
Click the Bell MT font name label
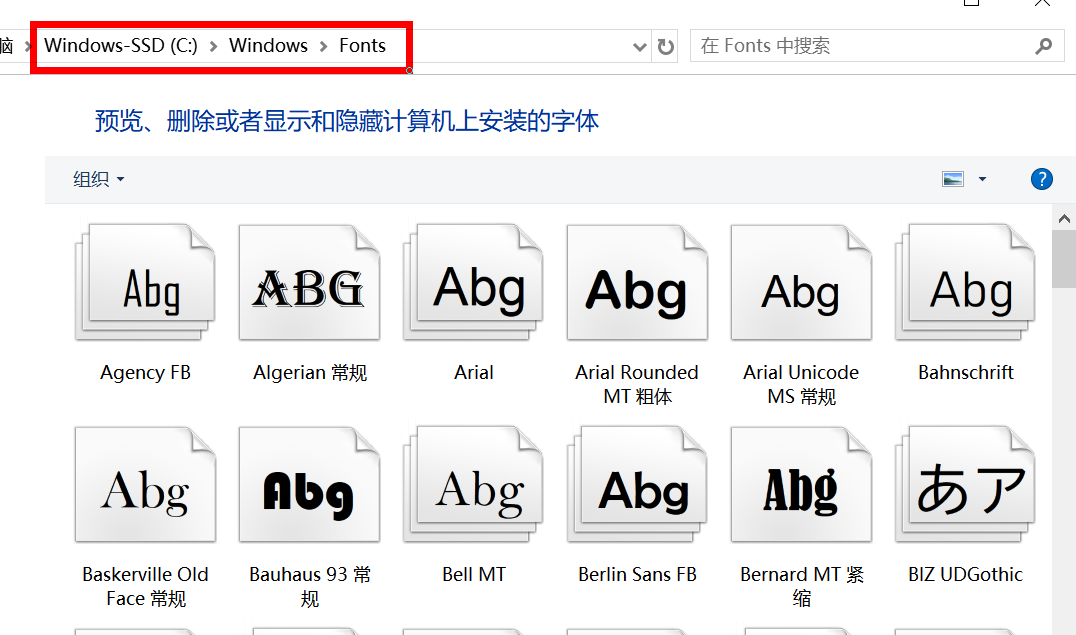473,575
